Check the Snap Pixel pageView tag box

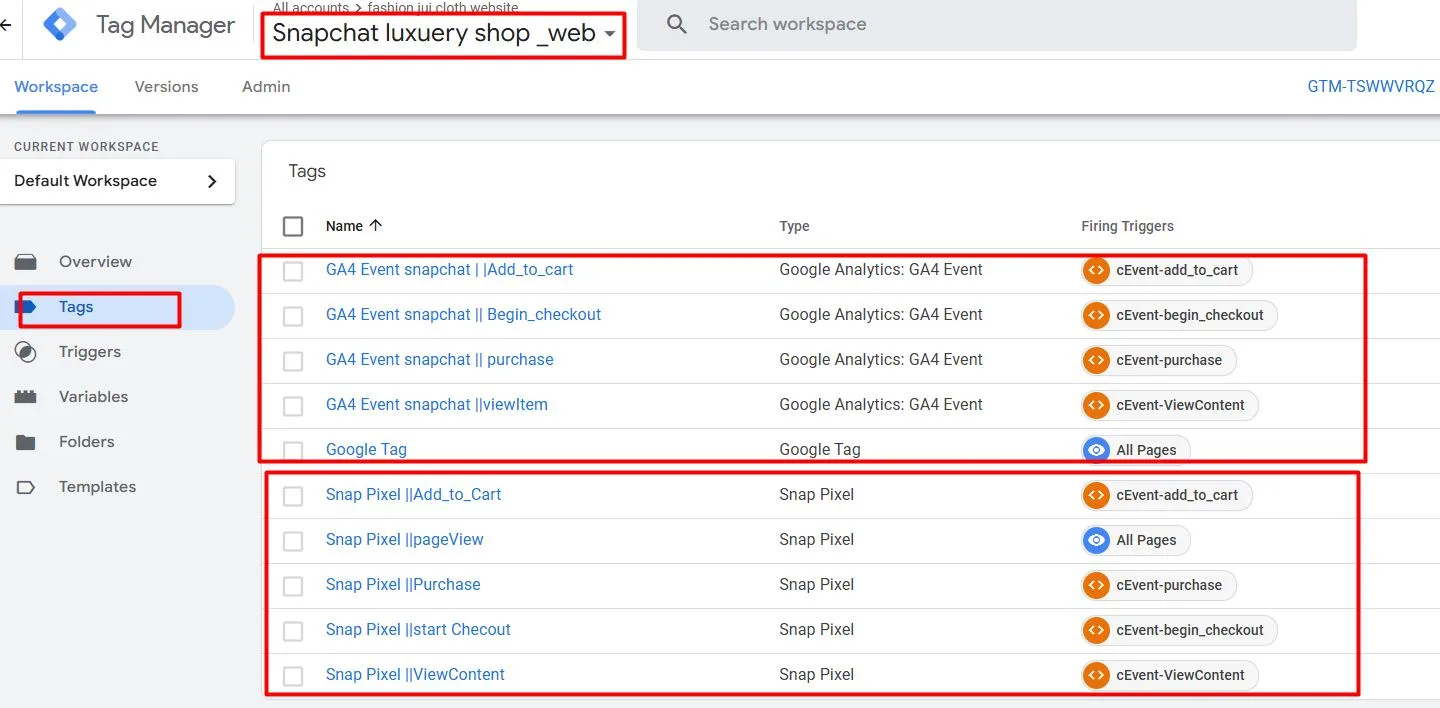point(293,541)
